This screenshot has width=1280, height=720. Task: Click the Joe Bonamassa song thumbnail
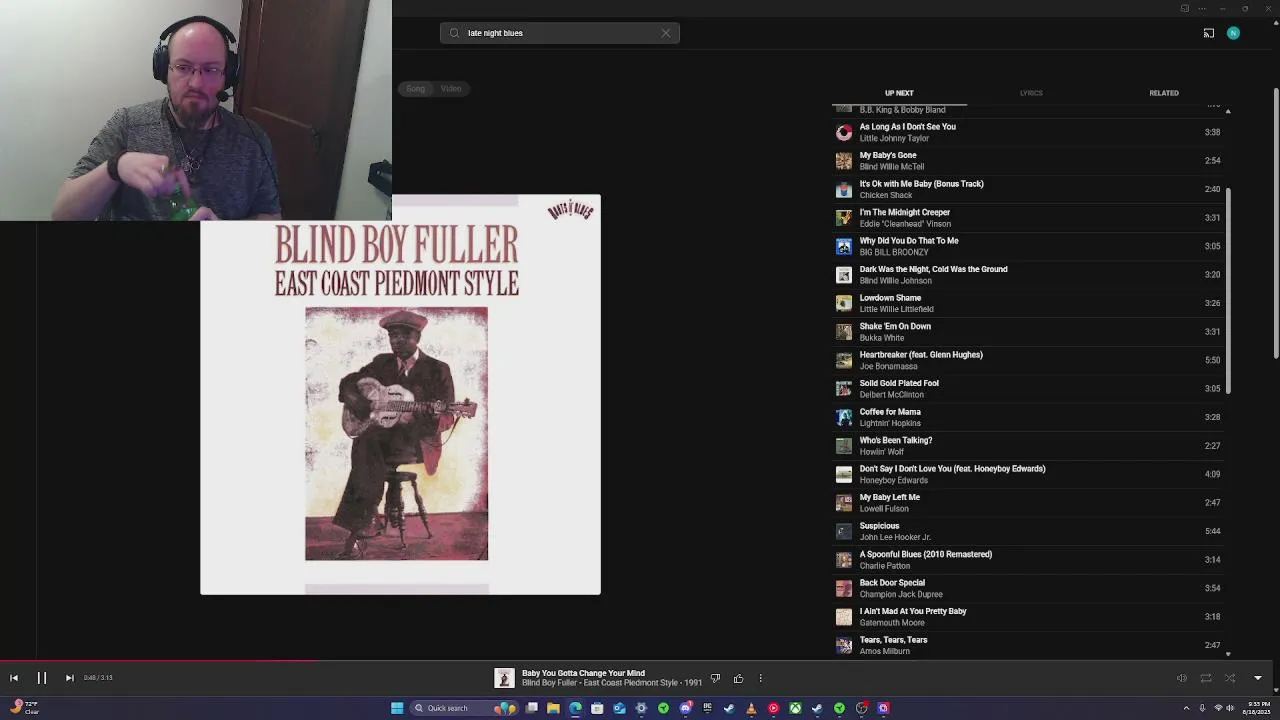click(844, 360)
